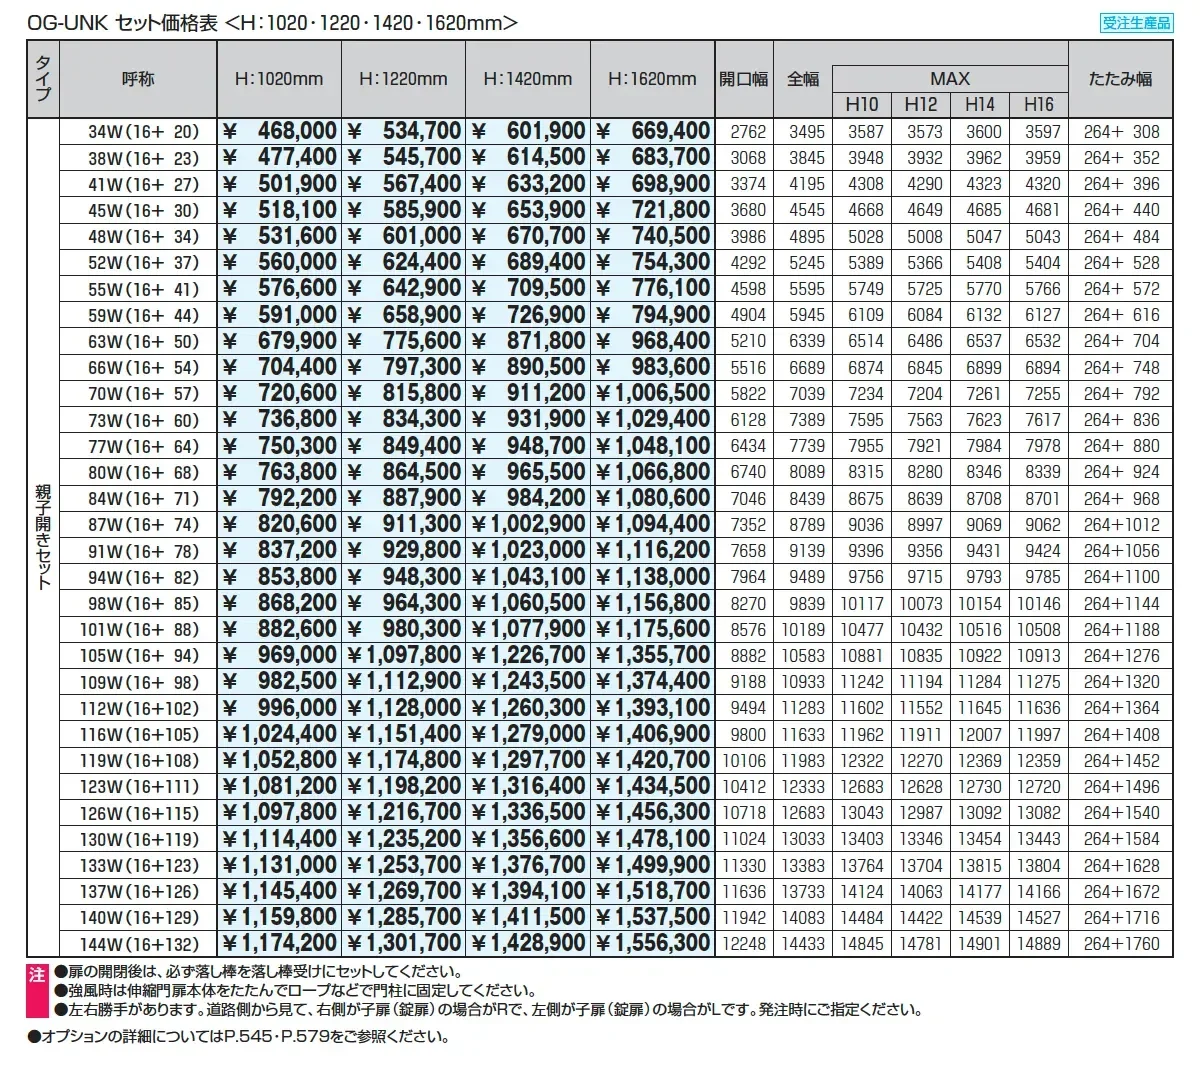Click price ¥1,024,400
Screen dimensions: 1200x1082
point(279,734)
